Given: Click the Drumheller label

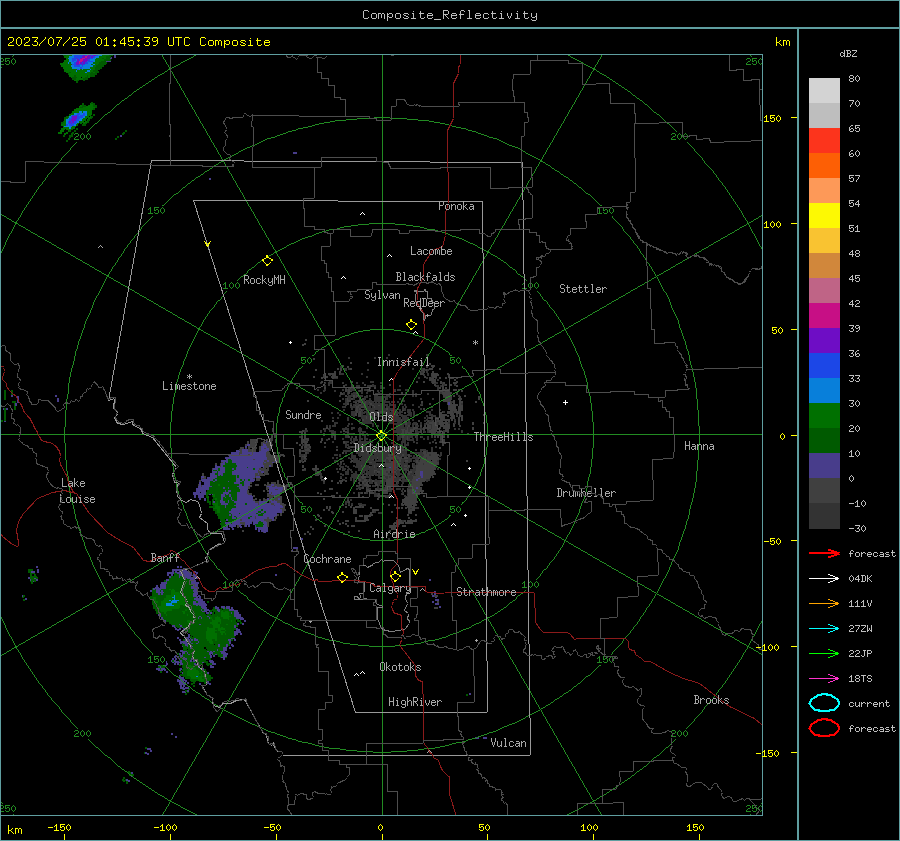Looking at the screenshot, I should [586, 493].
